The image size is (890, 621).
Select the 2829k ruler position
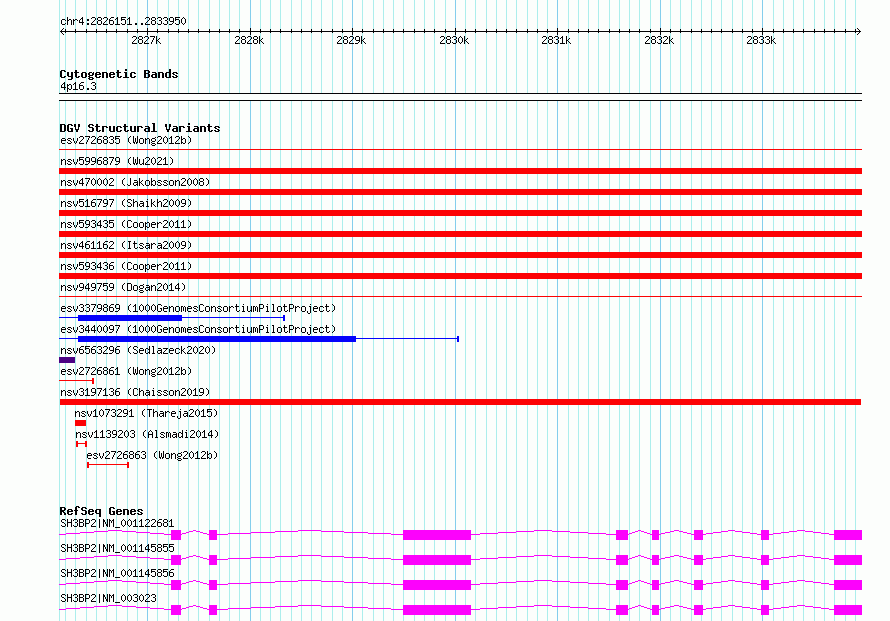point(351,40)
